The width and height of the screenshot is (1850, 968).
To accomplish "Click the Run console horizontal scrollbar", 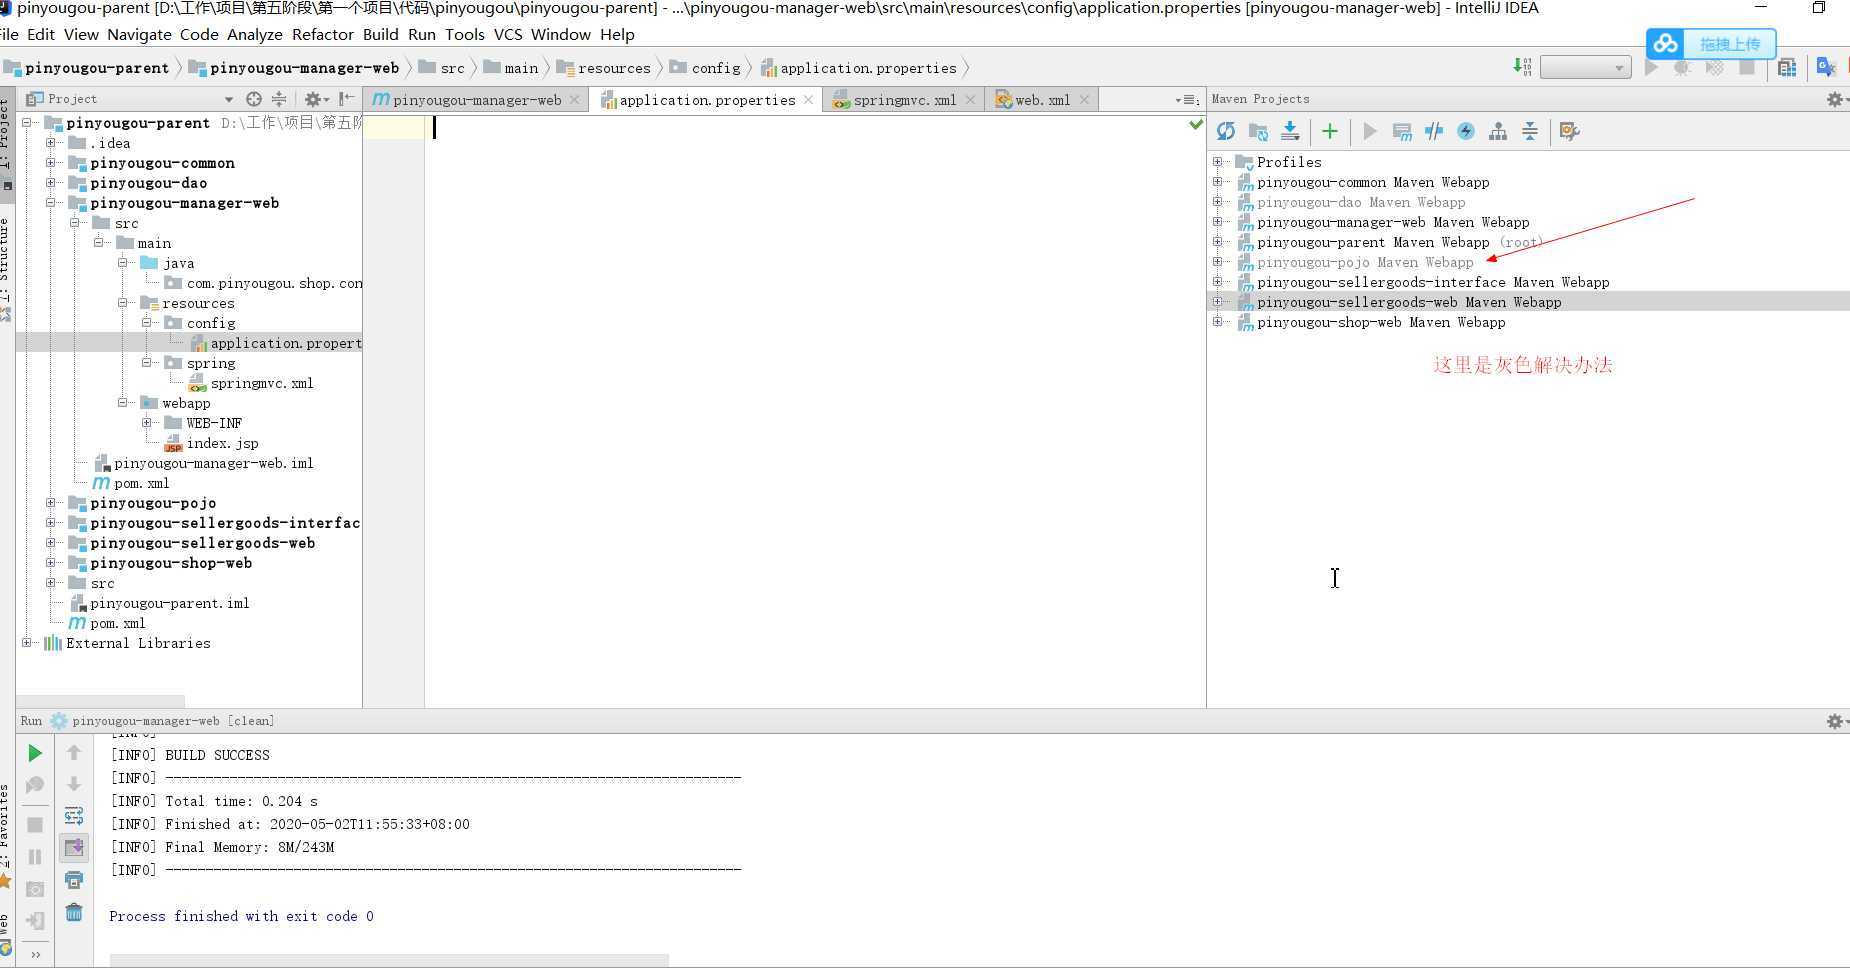I will [x=389, y=960].
